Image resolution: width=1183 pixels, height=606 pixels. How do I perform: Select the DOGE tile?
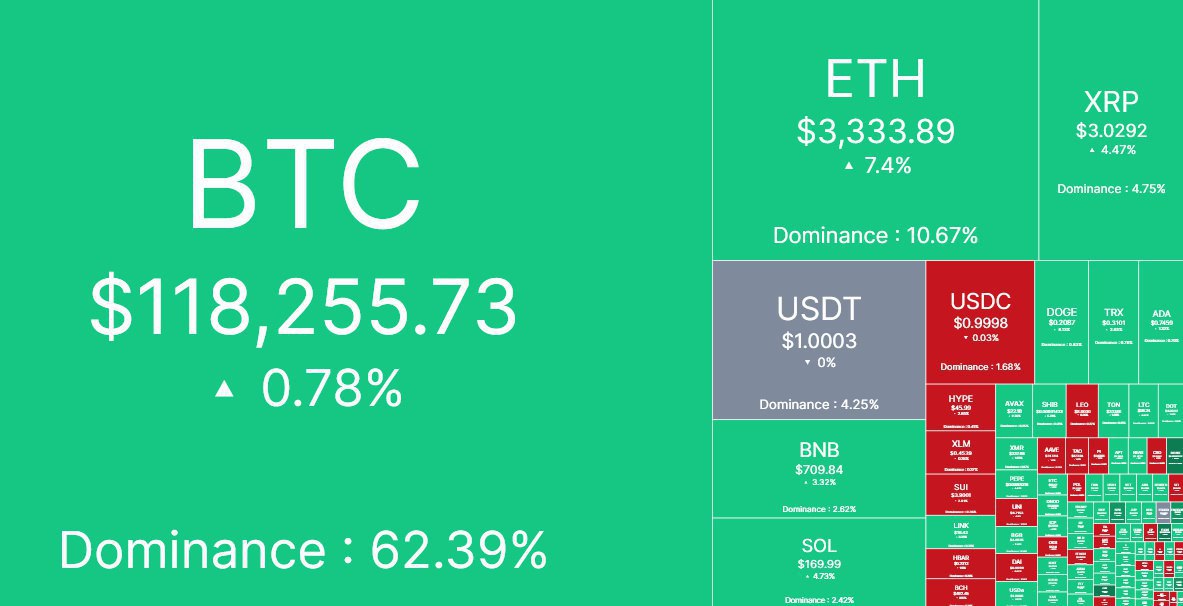click(x=1062, y=322)
